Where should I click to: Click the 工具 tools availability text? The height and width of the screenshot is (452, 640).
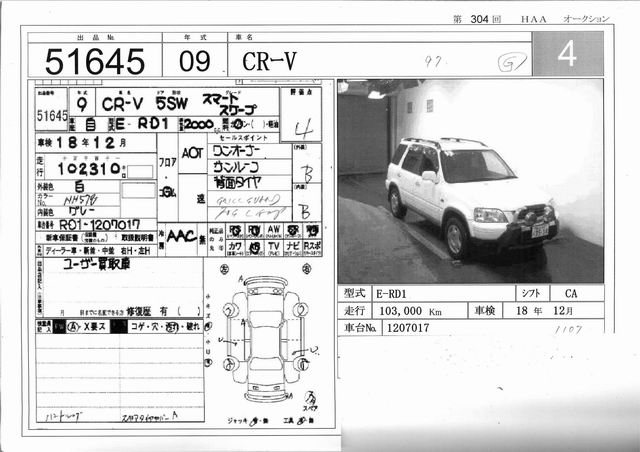299,421
